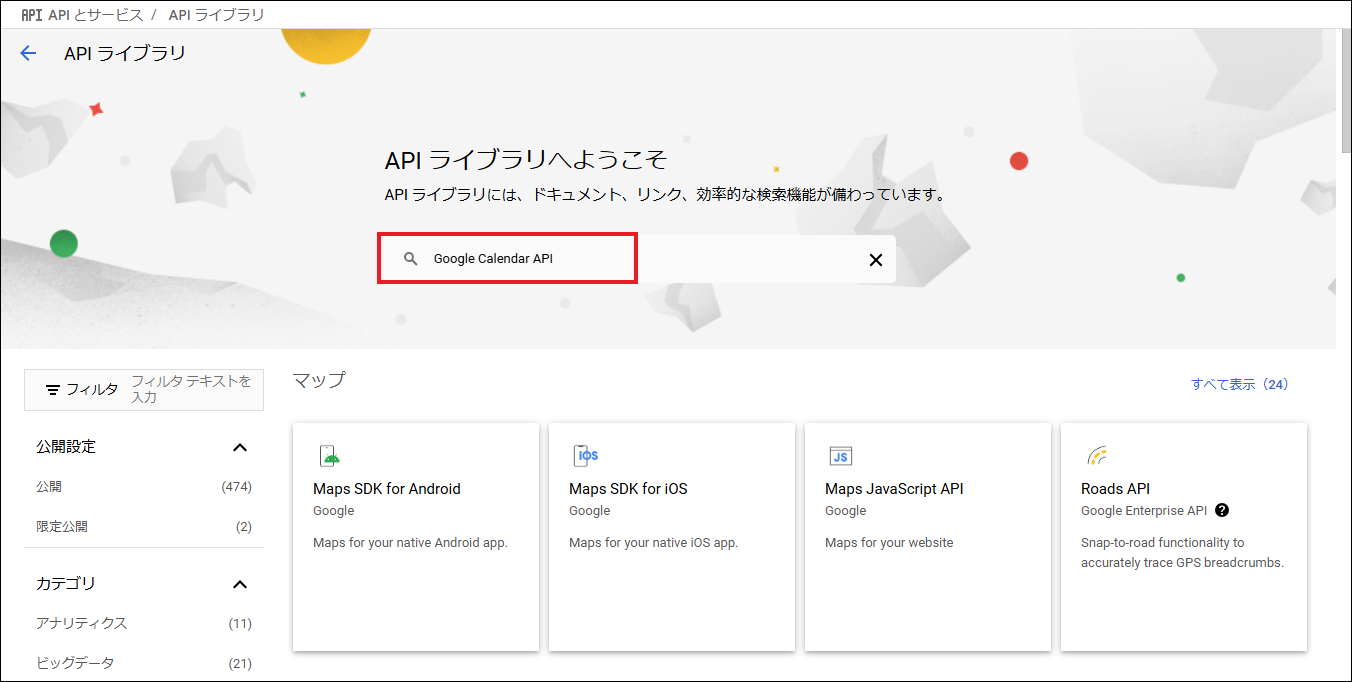Viewport: 1352px width, 682px height.
Task: Open すべて表示 (24) link
Action: pos(1239,384)
